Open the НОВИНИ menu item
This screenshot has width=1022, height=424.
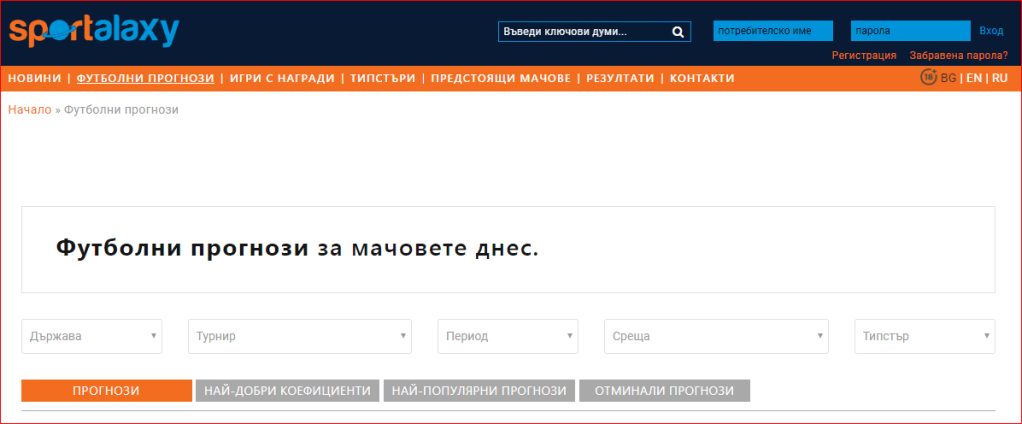click(34, 78)
